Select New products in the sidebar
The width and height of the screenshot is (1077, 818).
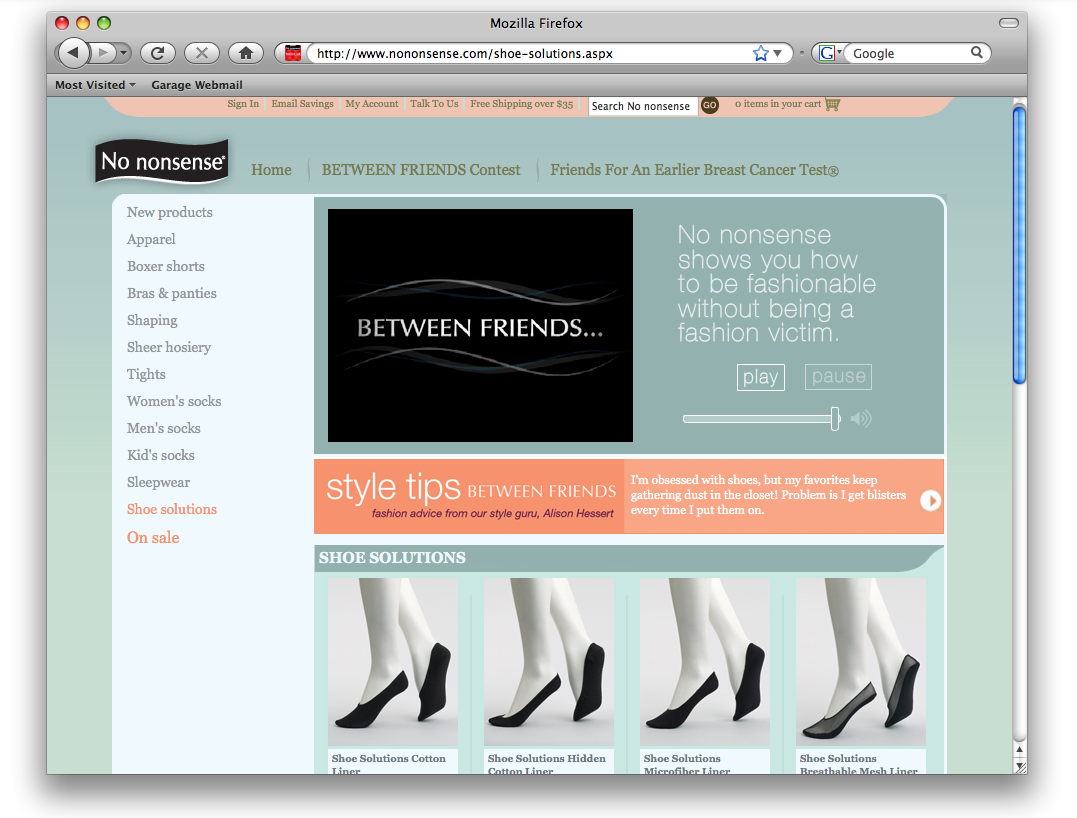170,212
